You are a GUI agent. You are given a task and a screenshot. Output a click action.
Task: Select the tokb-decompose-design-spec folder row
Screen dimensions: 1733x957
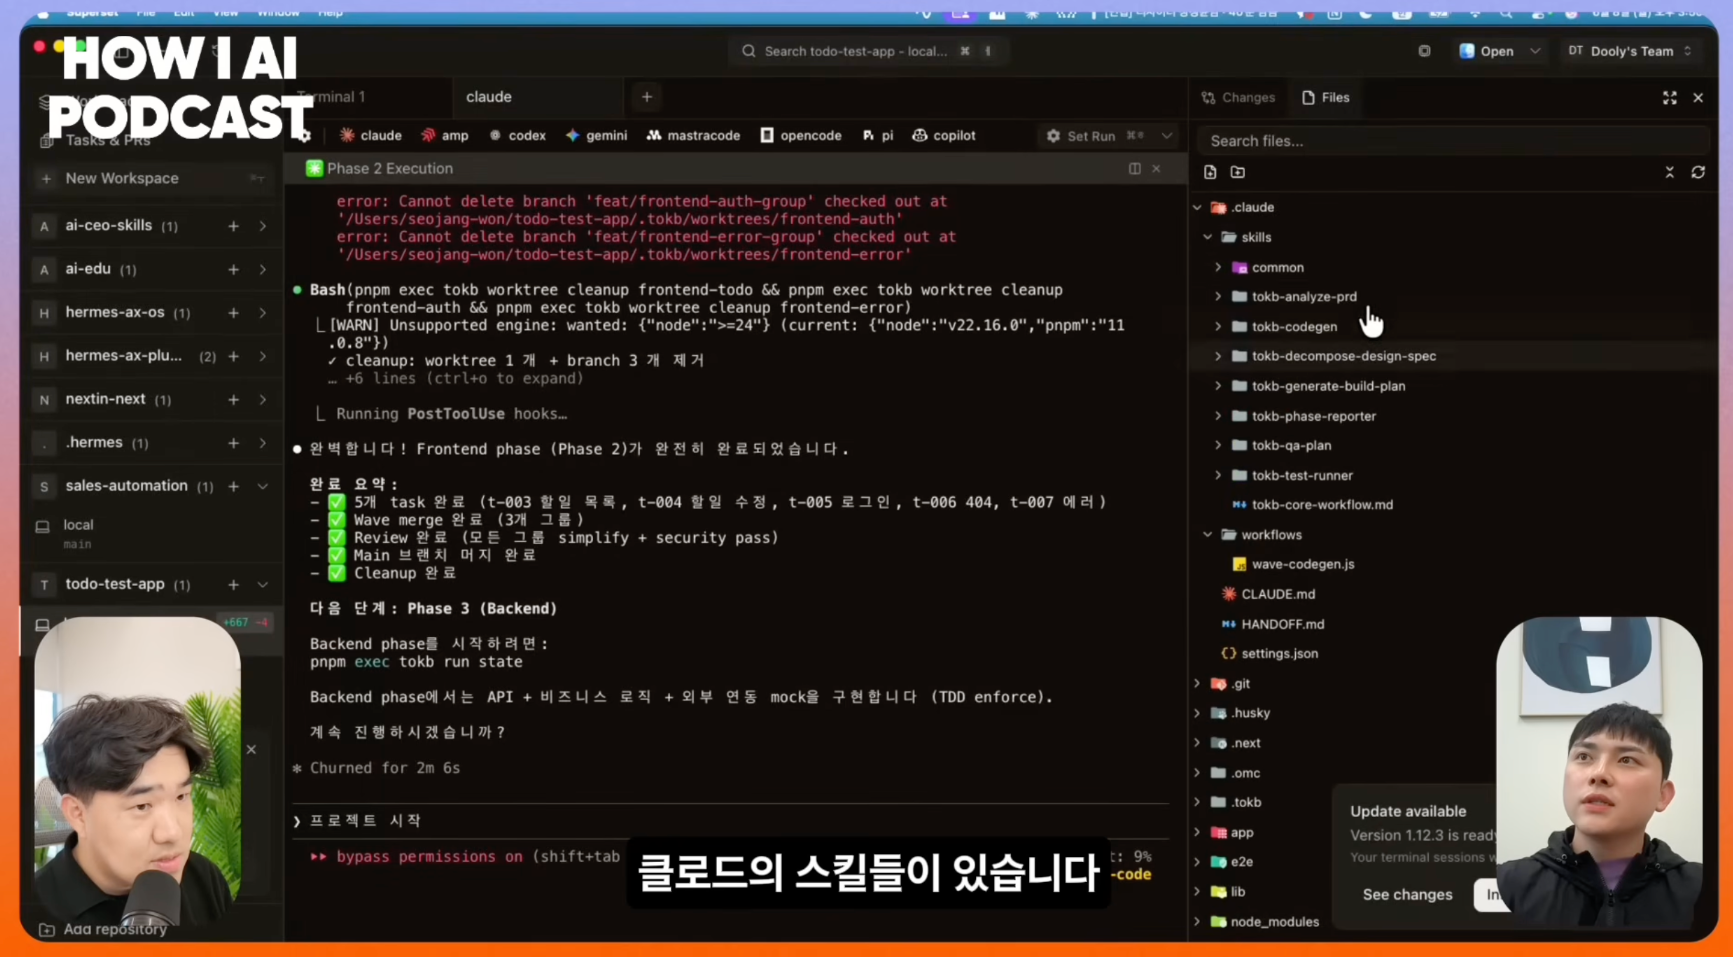[x=1452, y=356]
